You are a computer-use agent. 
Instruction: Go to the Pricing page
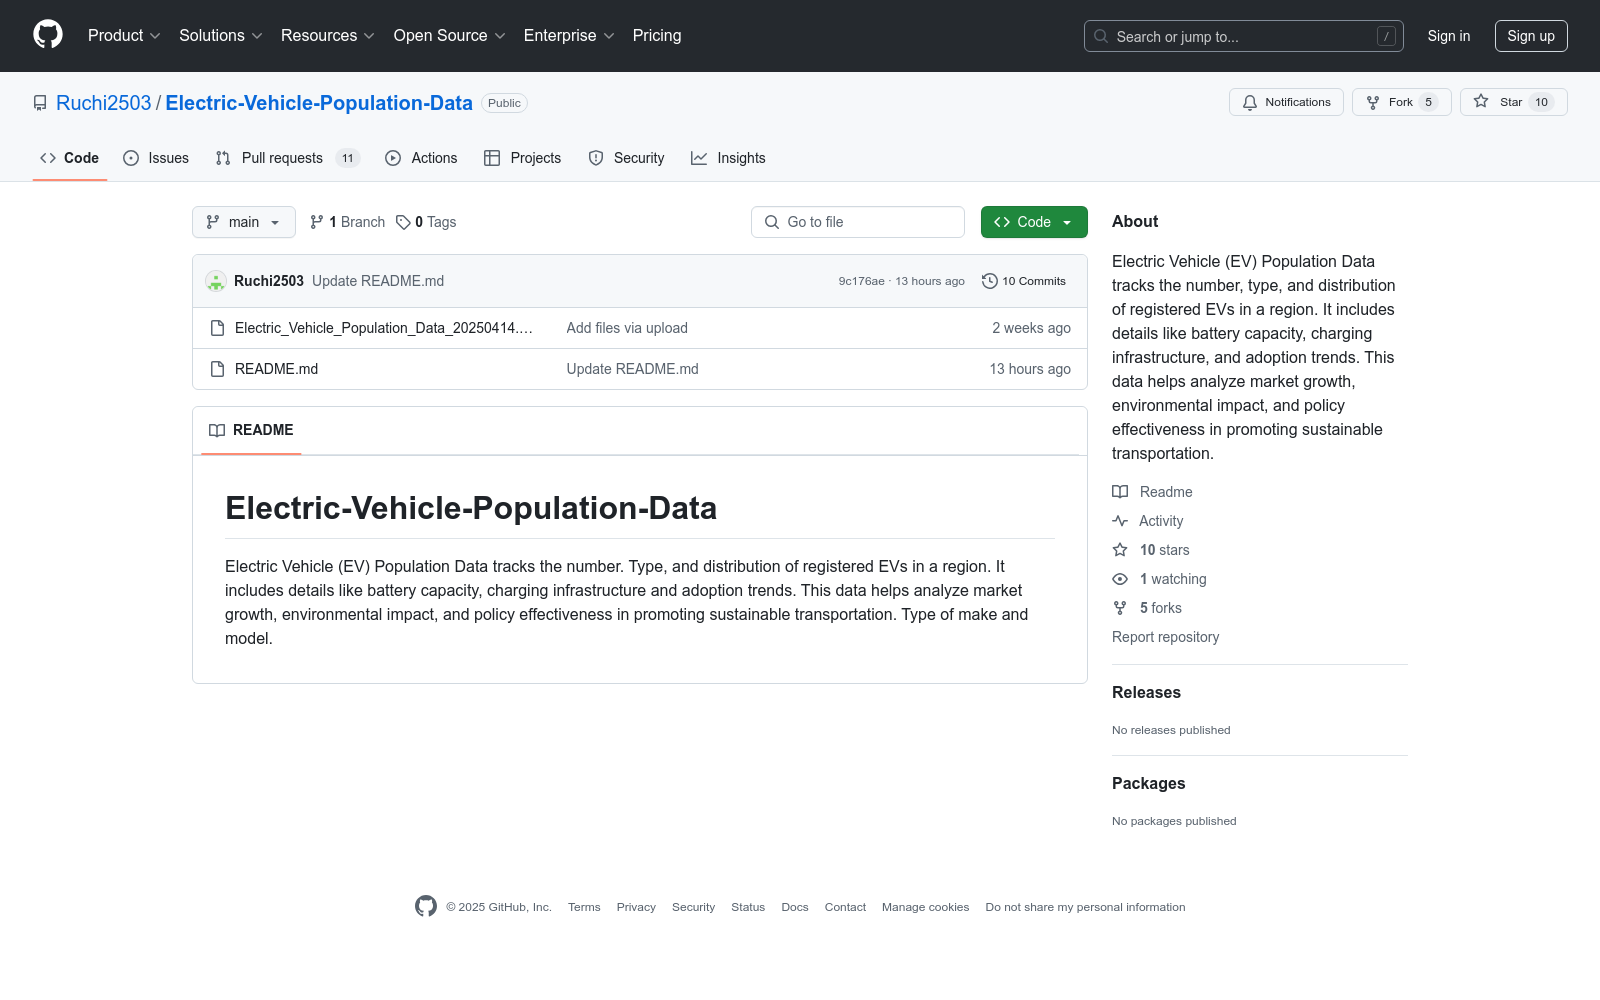tap(657, 36)
